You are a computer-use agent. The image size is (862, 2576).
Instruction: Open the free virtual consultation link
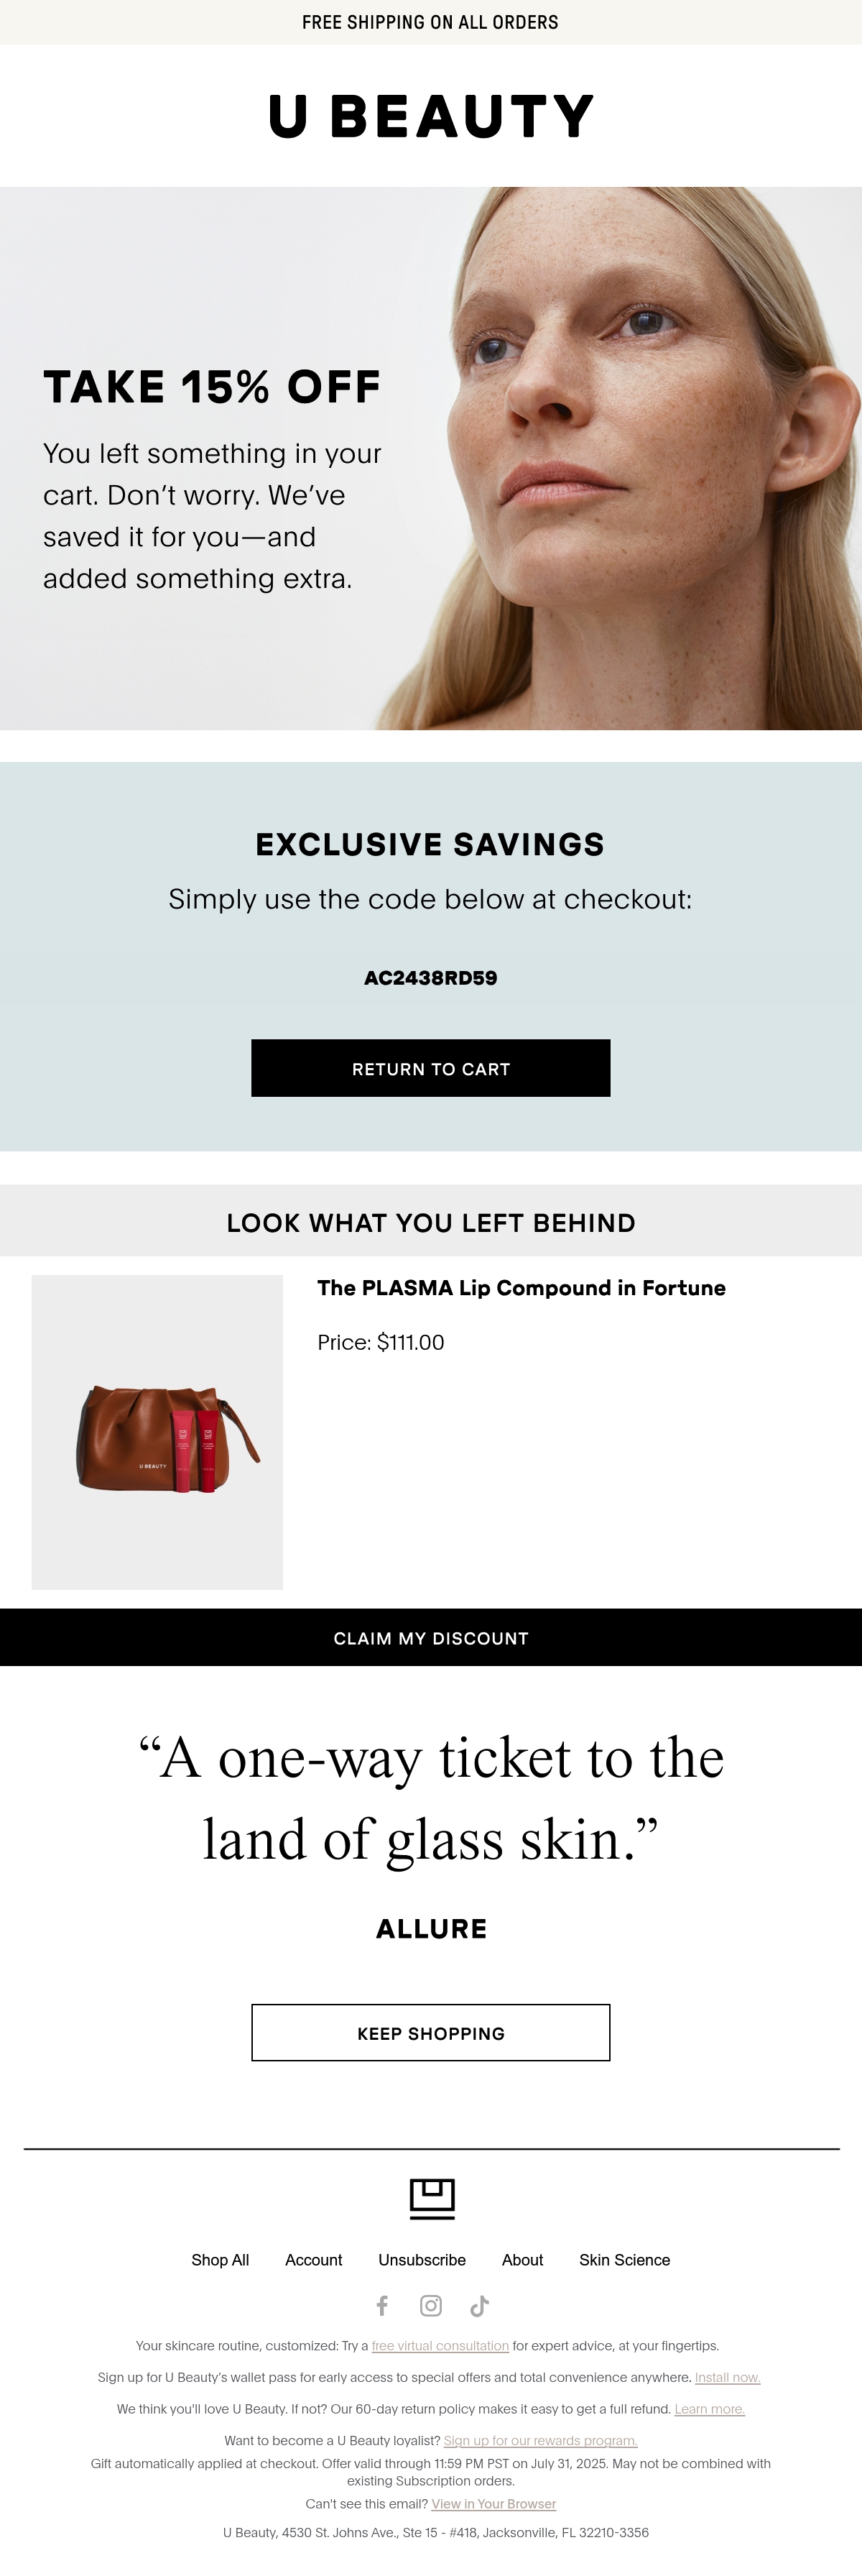click(440, 2346)
